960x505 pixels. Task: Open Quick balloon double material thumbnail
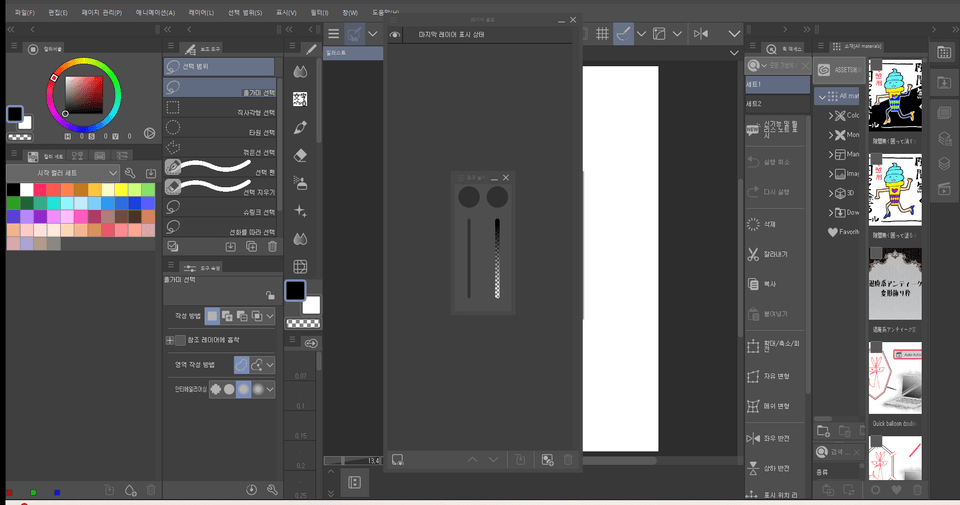click(895, 377)
